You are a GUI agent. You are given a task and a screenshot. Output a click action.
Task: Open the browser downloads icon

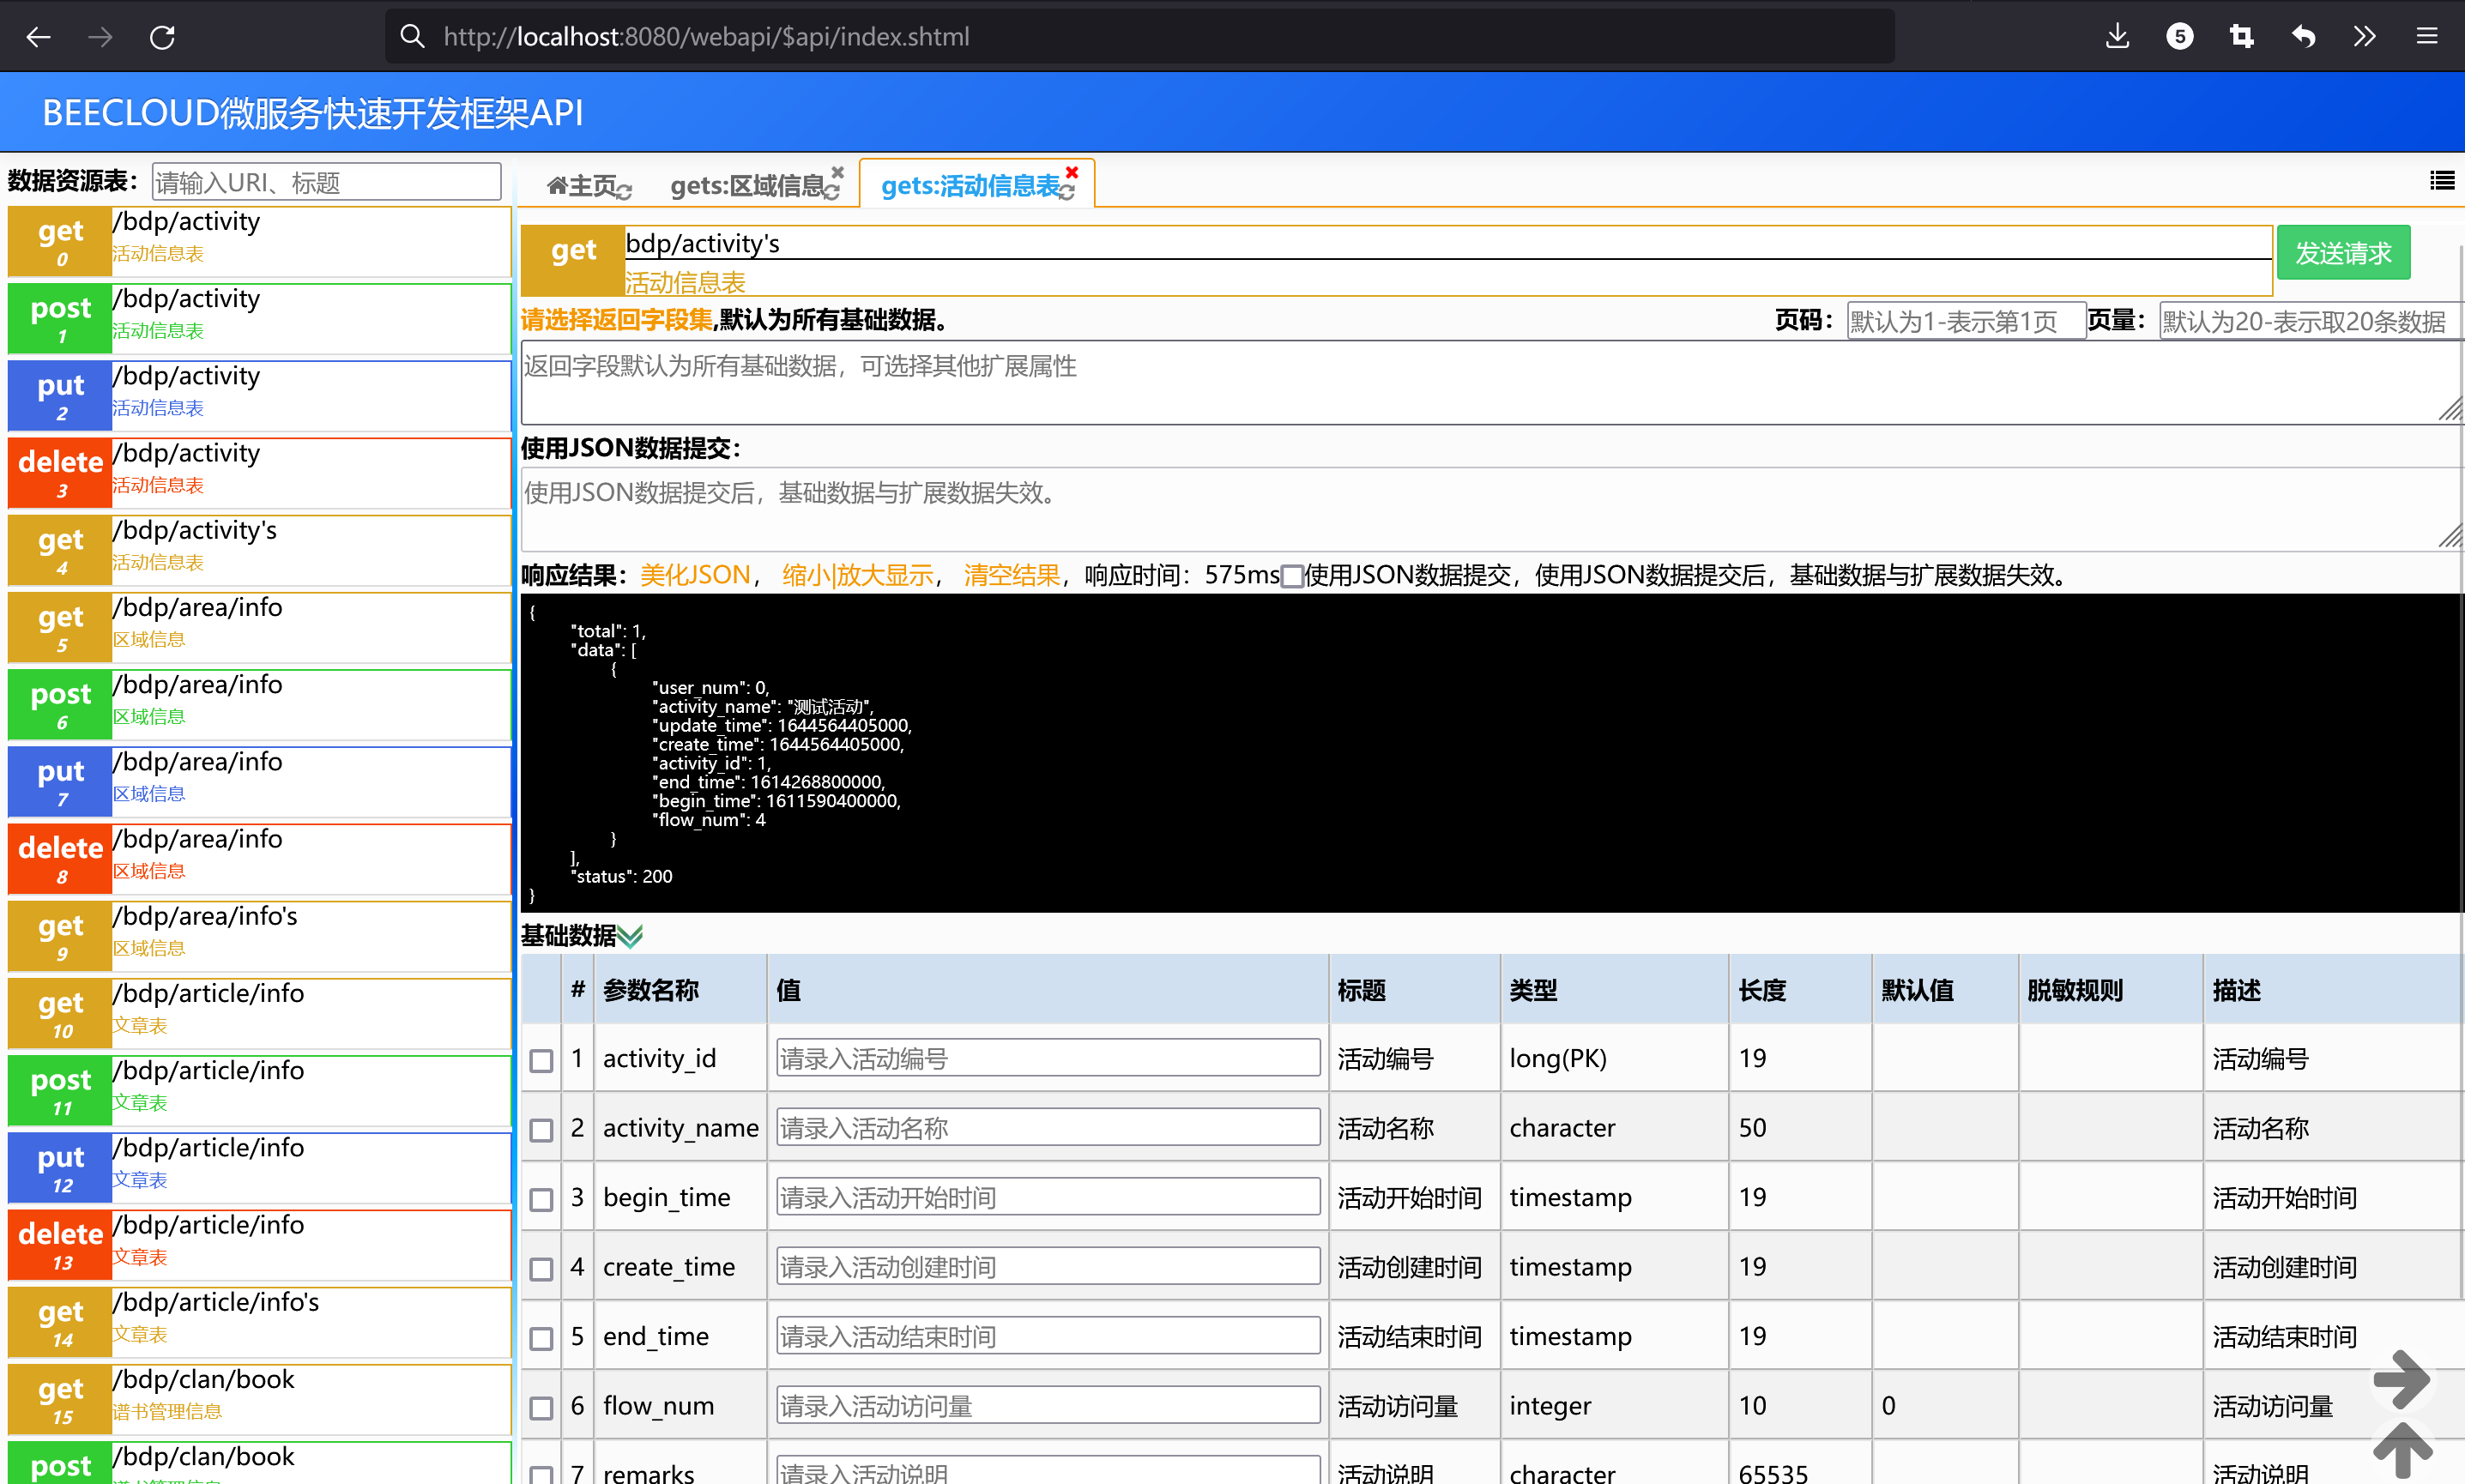tap(2117, 37)
